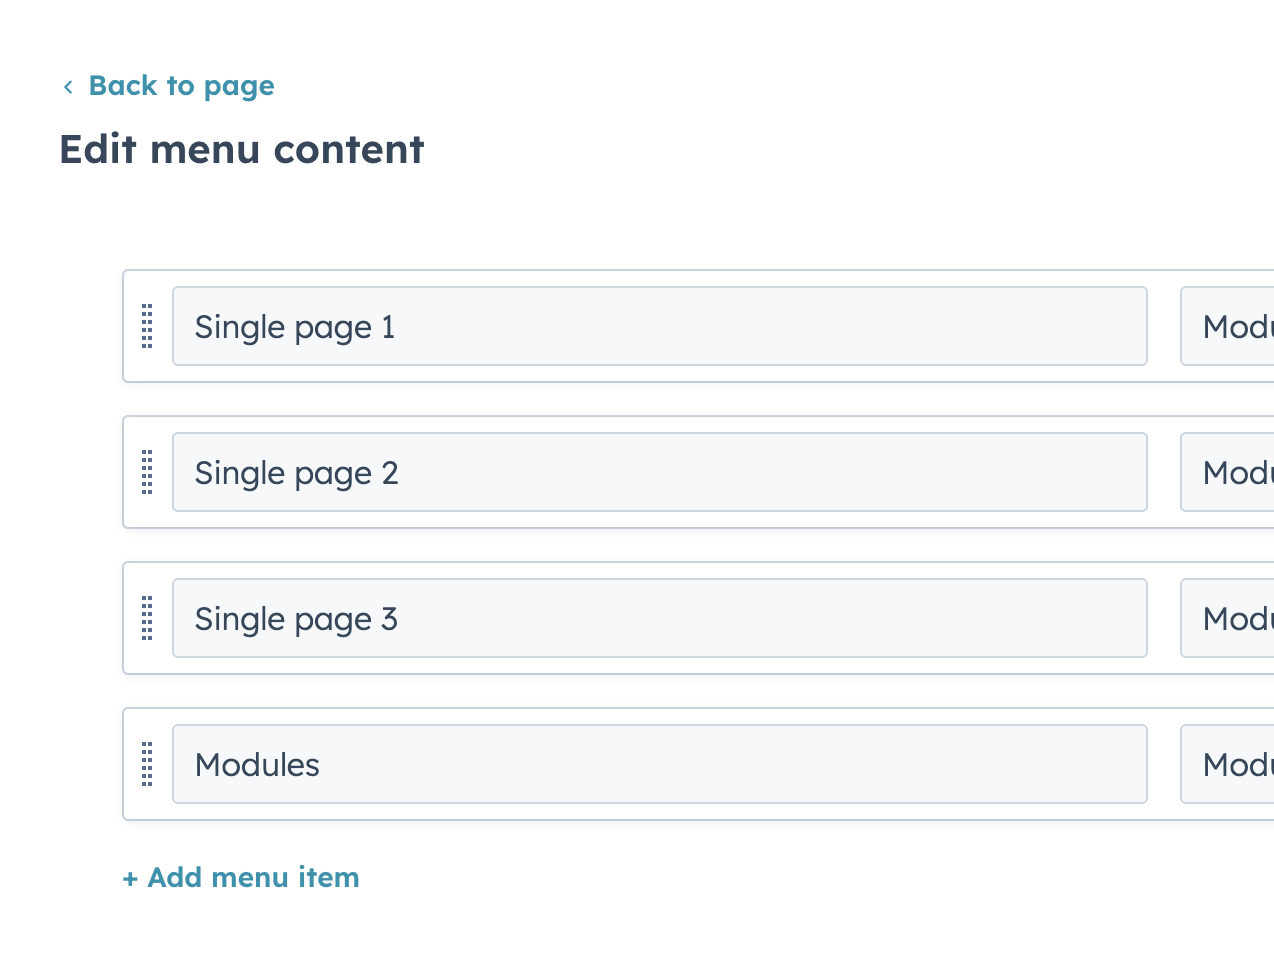Select the Modules menu item name field
Screen dimensions: 1274x956
click(x=660, y=764)
